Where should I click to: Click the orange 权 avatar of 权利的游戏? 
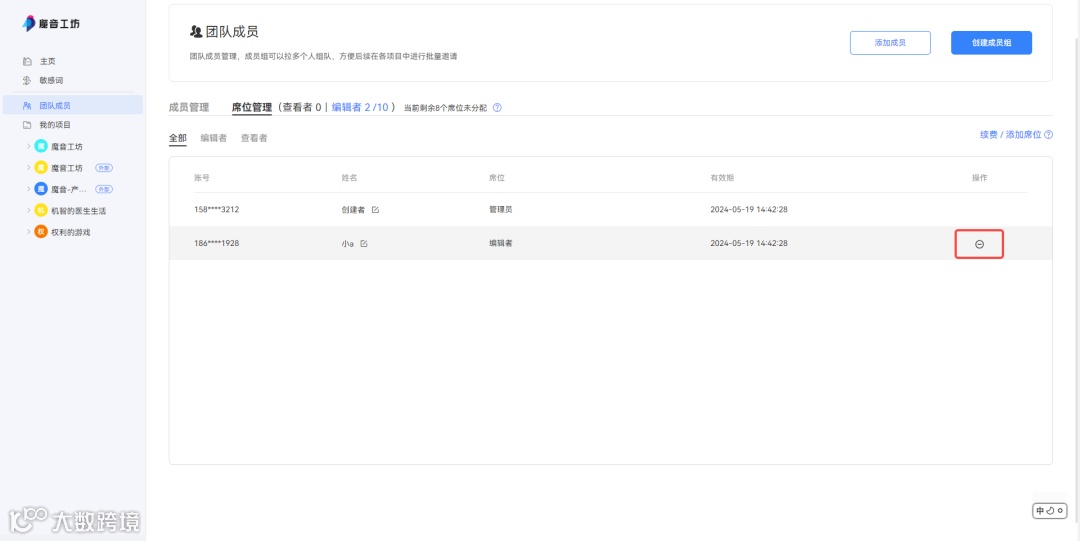click(41, 232)
